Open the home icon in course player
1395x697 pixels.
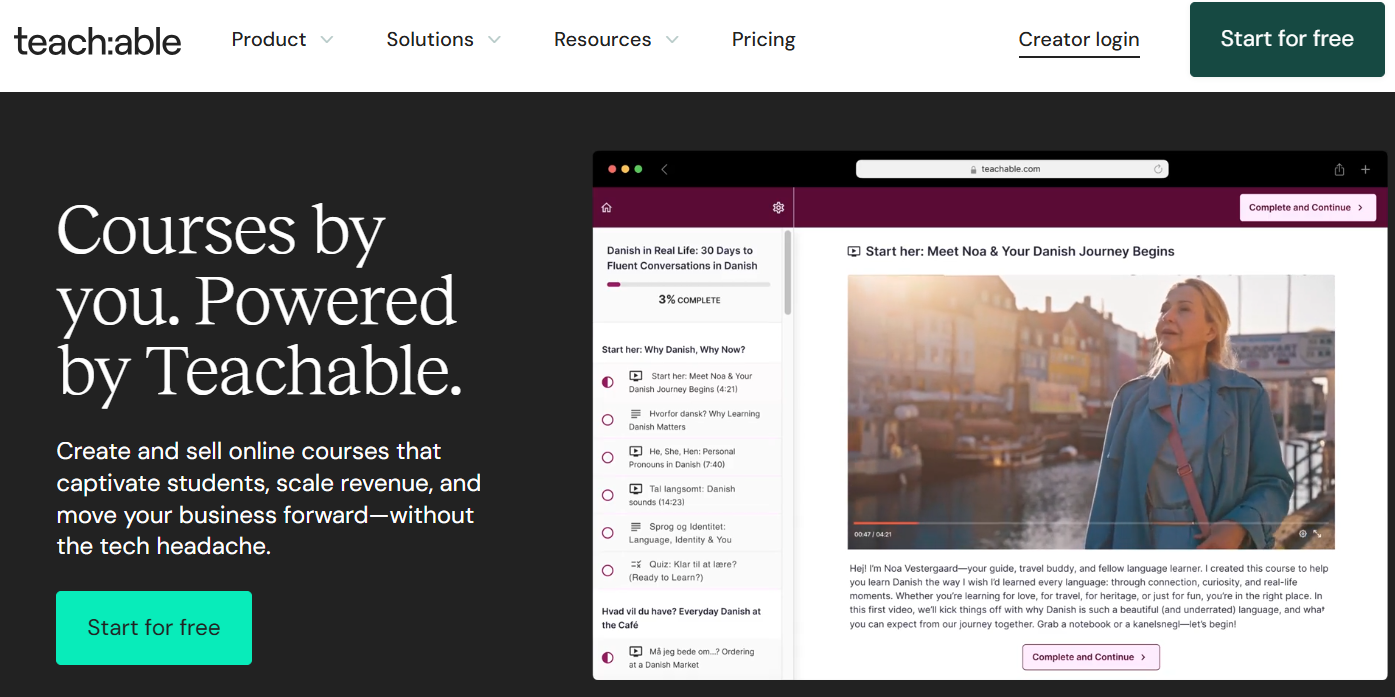606,208
